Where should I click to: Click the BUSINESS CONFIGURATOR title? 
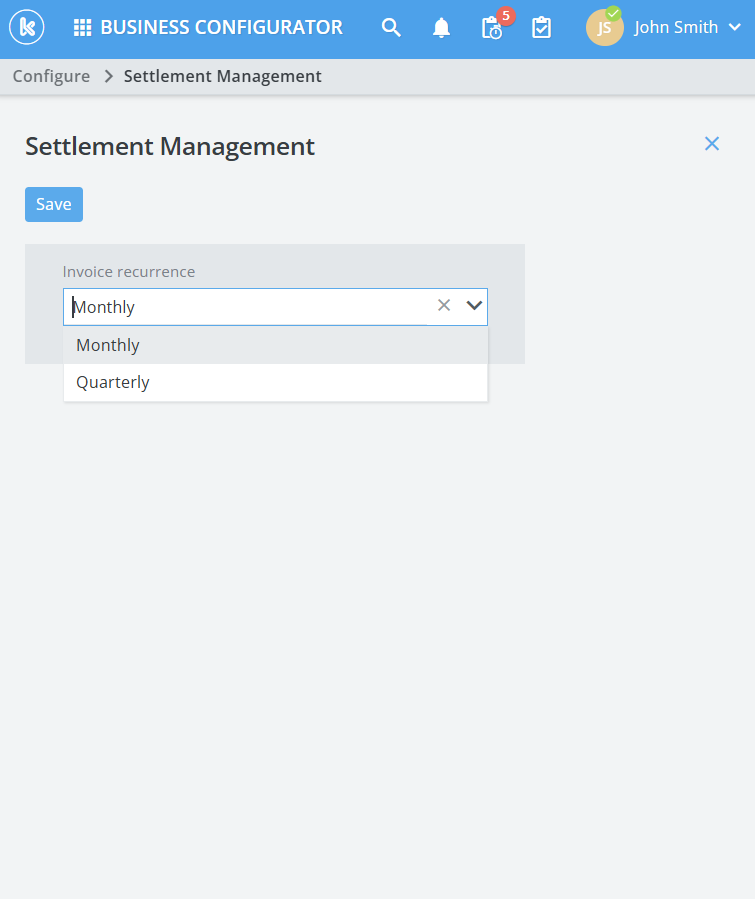click(x=221, y=28)
